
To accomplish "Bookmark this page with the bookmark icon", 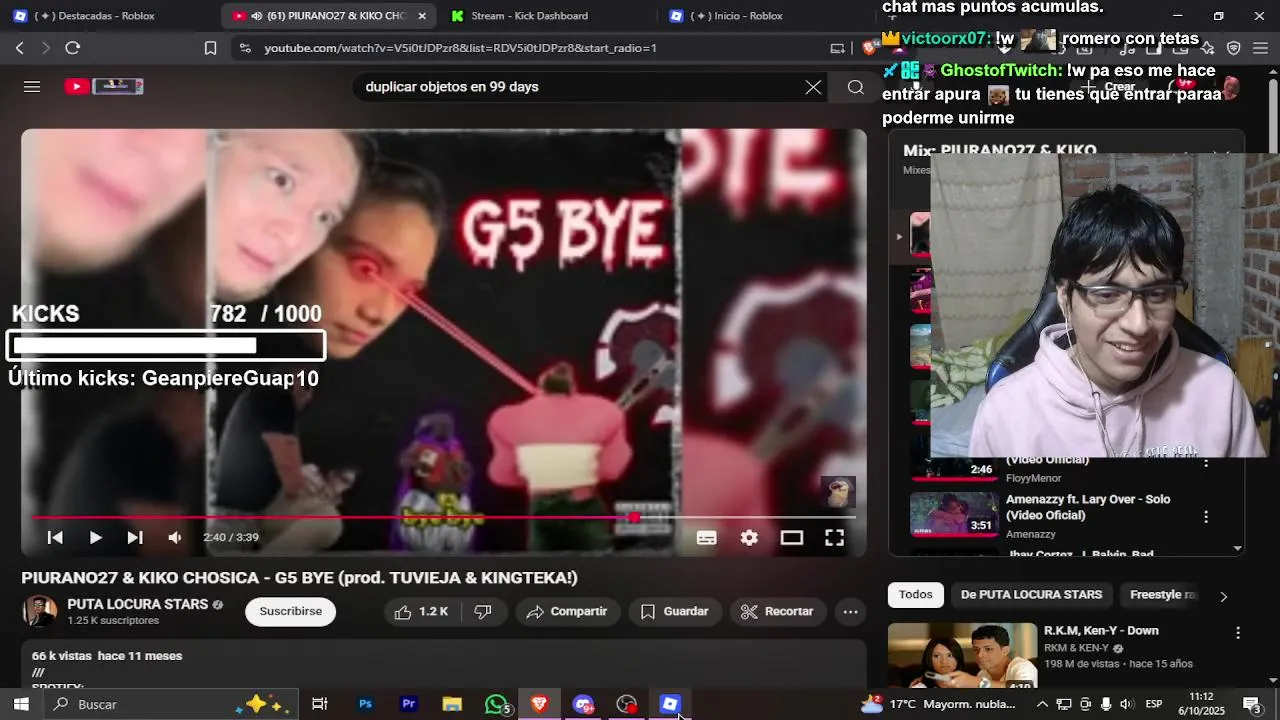I will click(210, 48).
